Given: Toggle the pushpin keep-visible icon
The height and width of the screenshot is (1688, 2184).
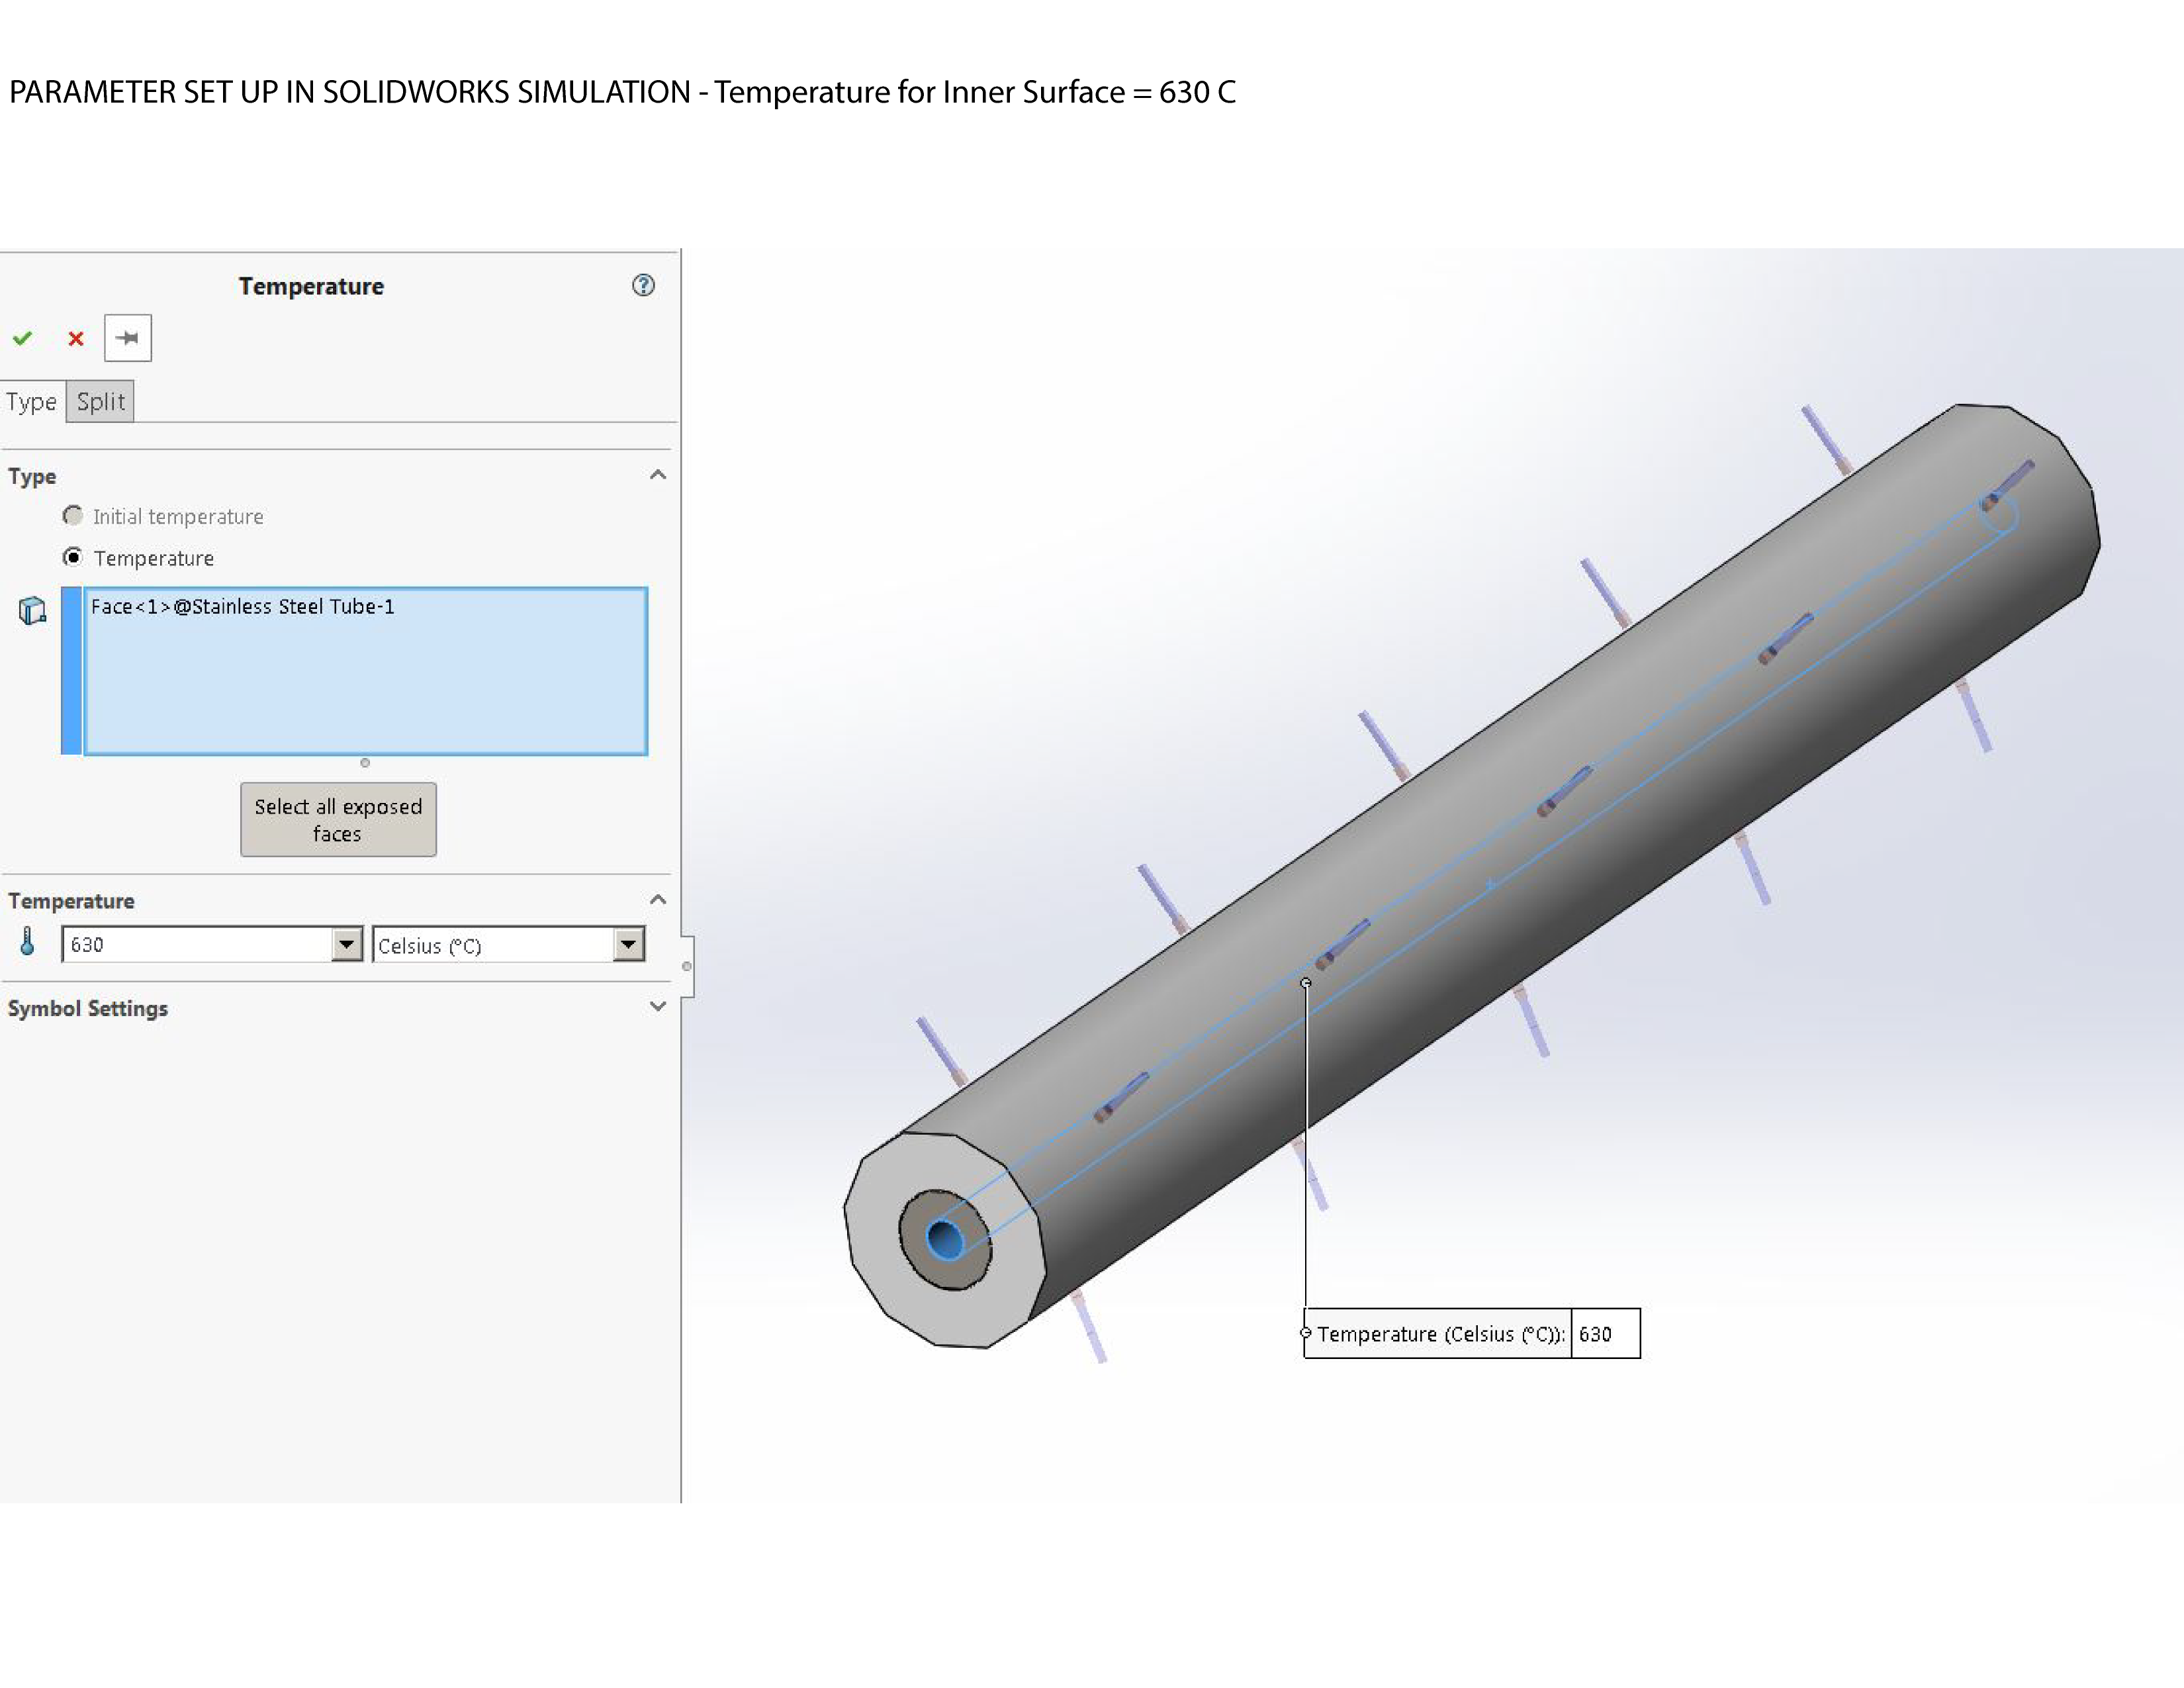Looking at the screenshot, I should click(128, 338).
